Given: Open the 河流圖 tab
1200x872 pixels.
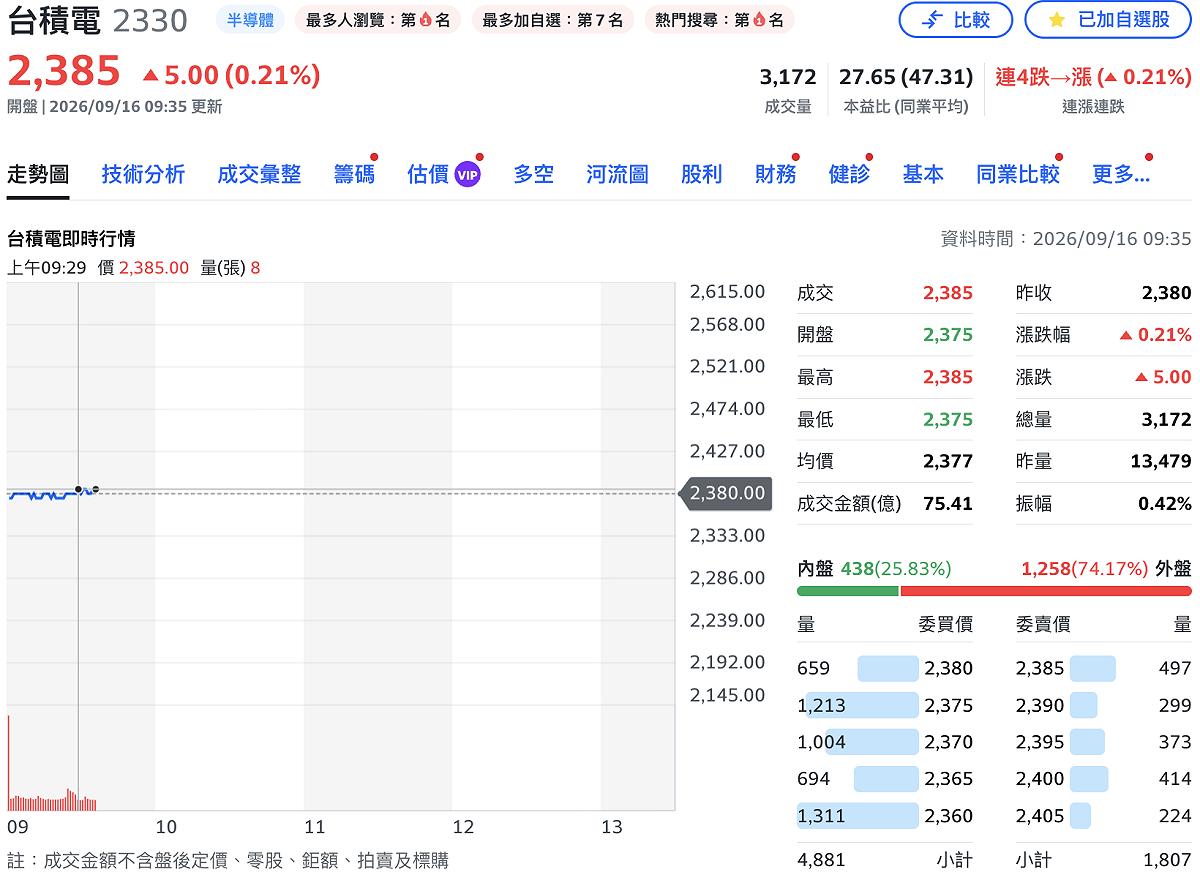Looking at the screenshot, I should 617,174.
